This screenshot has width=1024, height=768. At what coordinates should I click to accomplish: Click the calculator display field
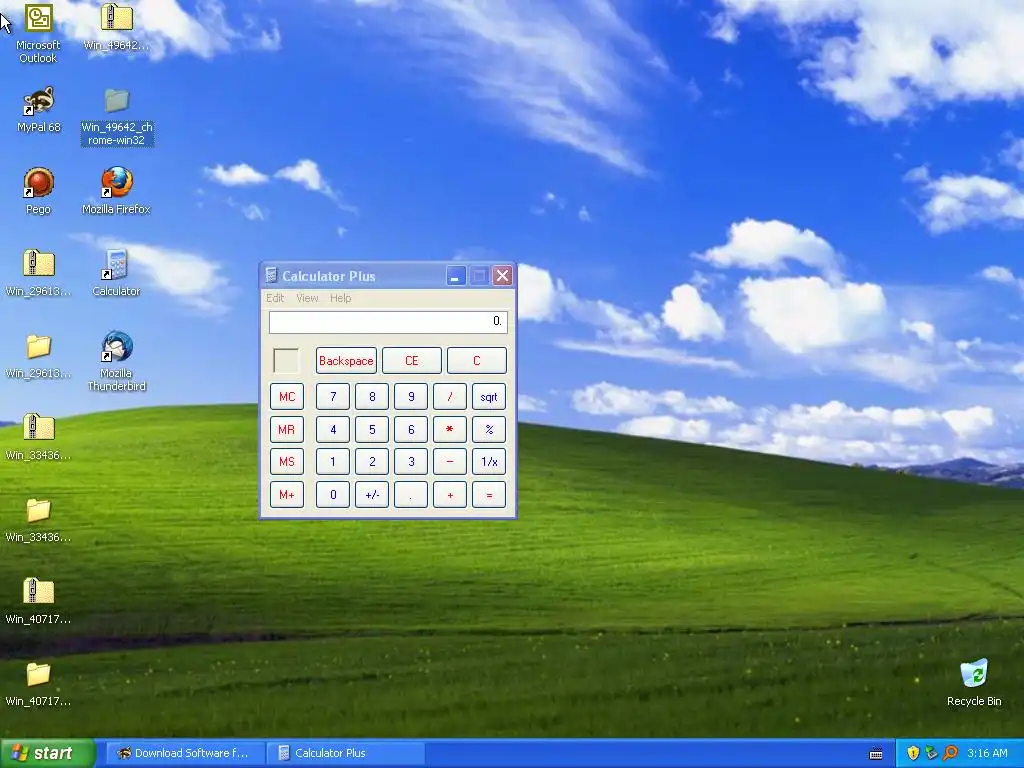pyautogui.click(x=388, y=321)
